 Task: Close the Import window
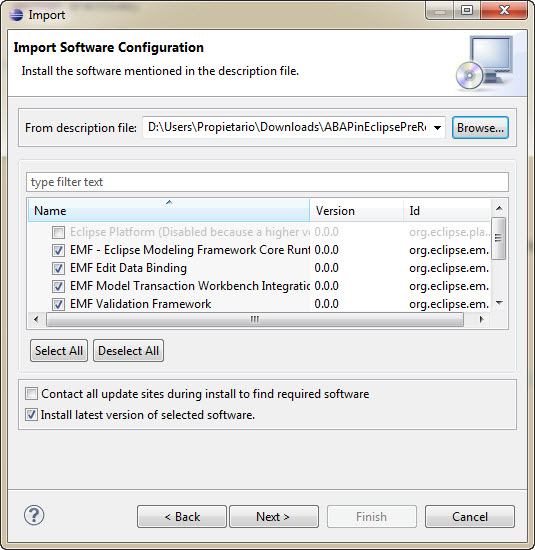pyautogui.click(x=504, y=11)
